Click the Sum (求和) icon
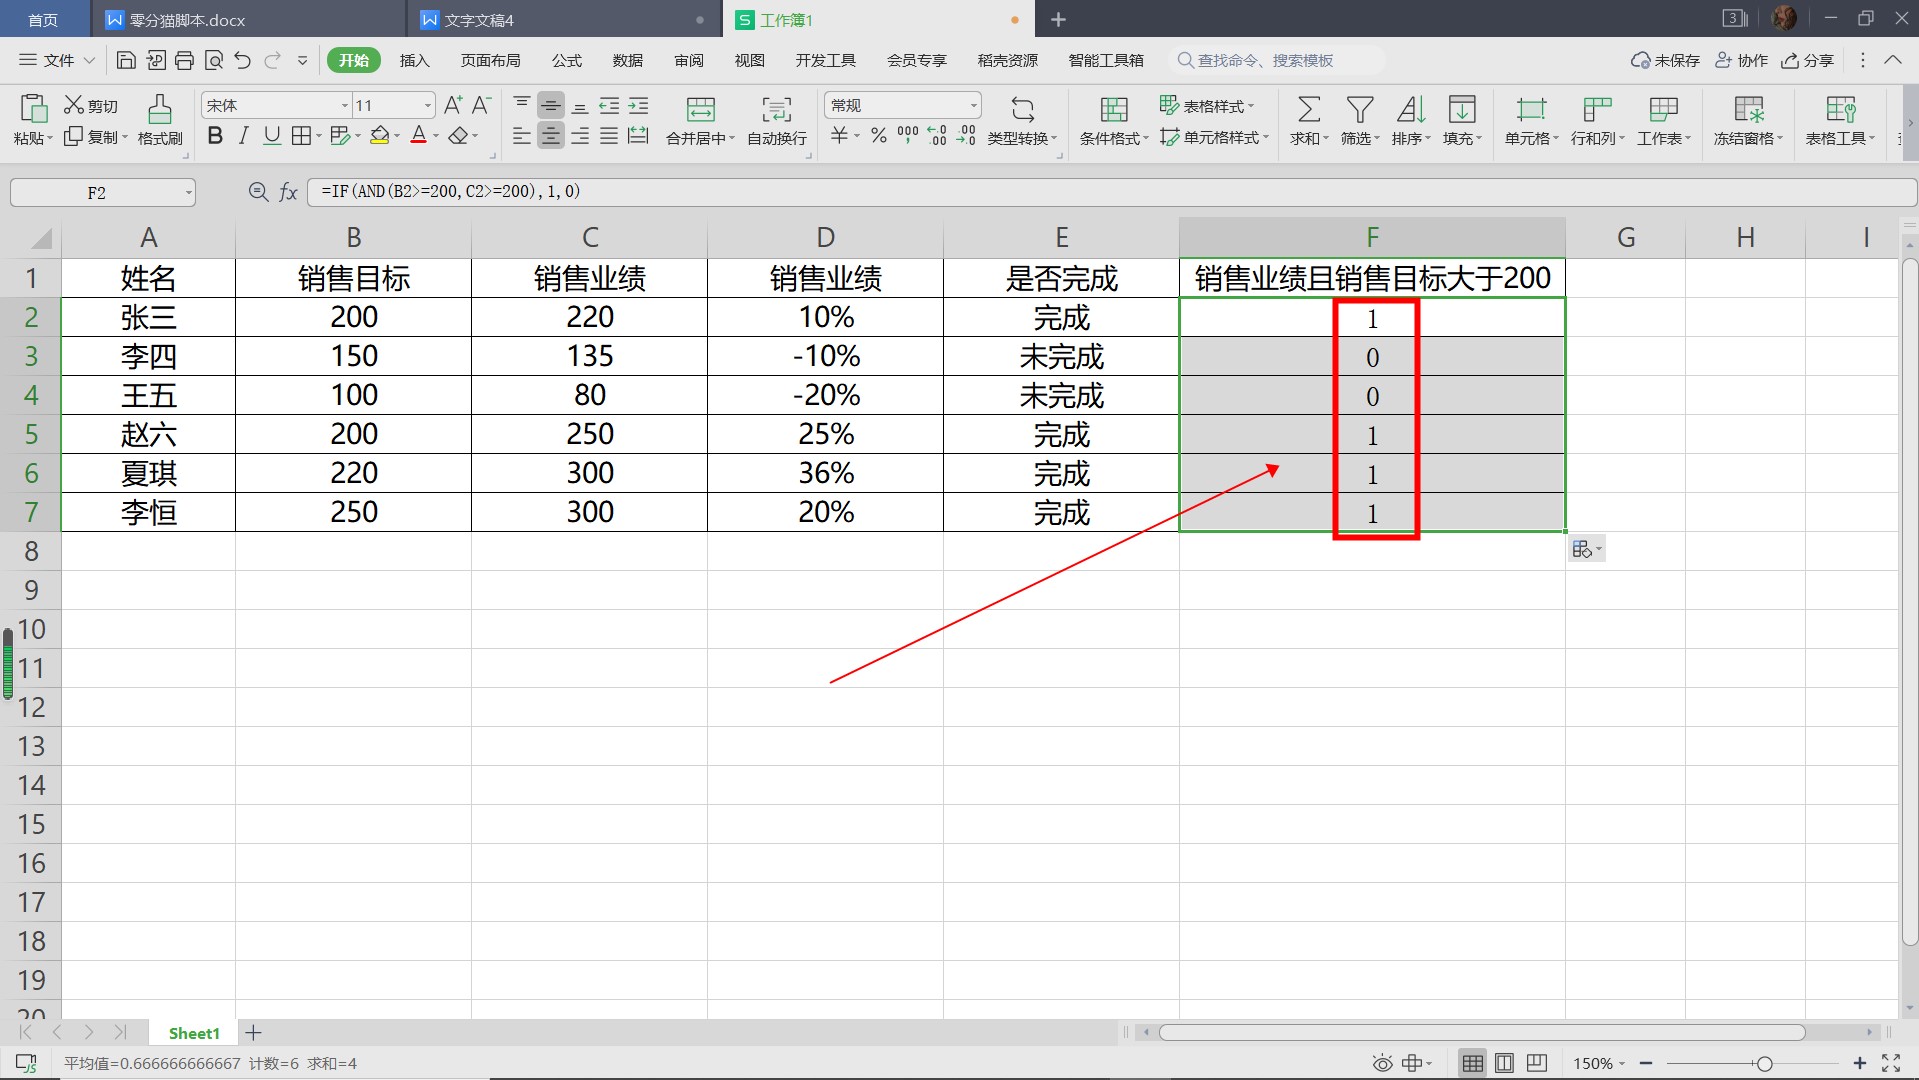Screen dimensions: 1919x1080 click(1308, 109)
